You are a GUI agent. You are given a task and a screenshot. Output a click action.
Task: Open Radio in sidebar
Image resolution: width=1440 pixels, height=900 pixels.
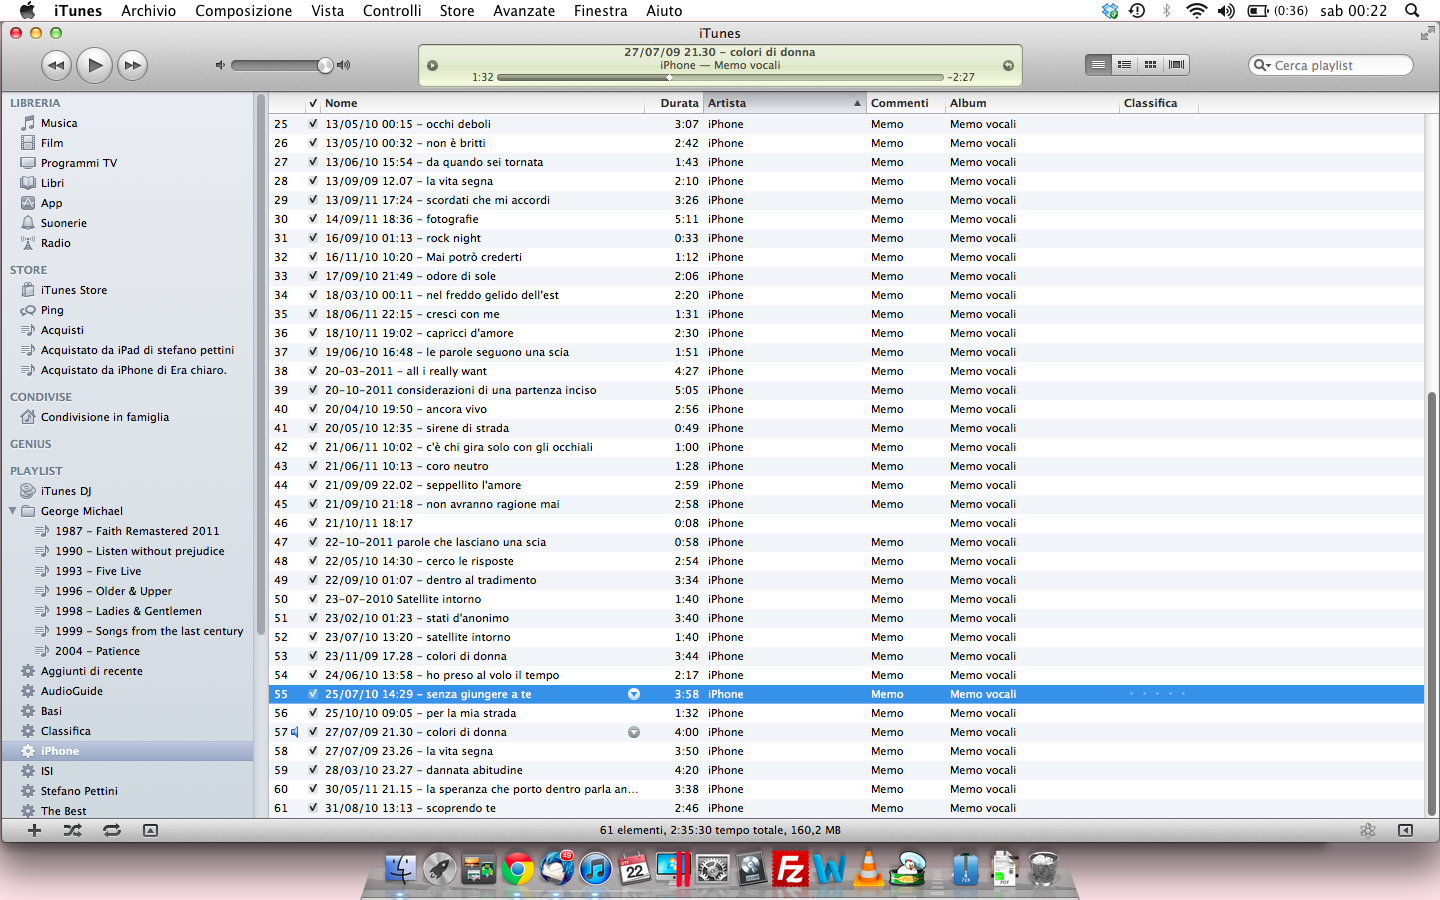[55, 243]
